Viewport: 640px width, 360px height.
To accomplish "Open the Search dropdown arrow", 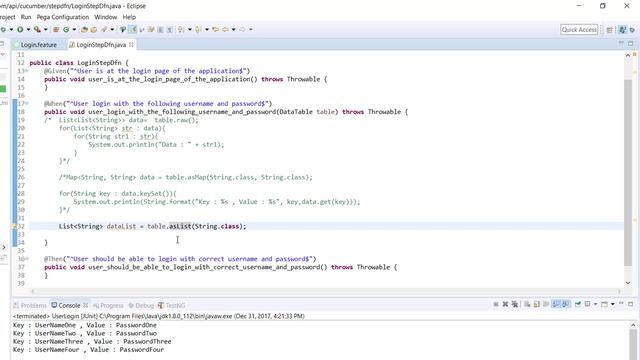I will 112,29.
